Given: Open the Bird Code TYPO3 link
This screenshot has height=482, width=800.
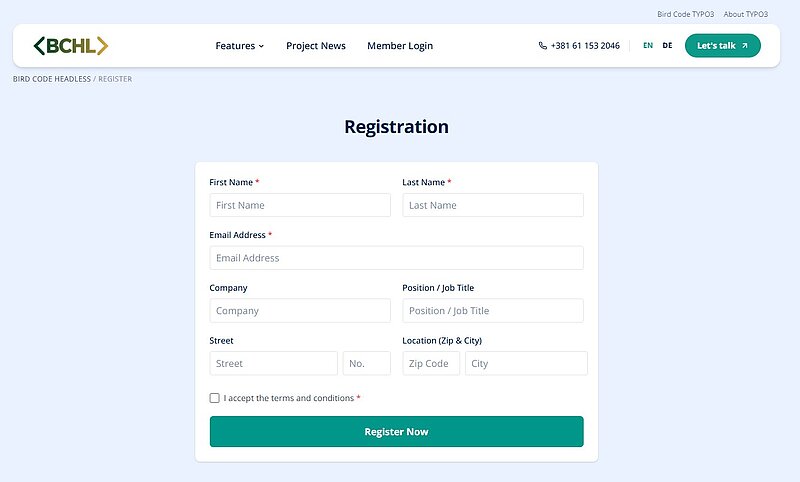Looking at the screenshot, I should [683, 14].
